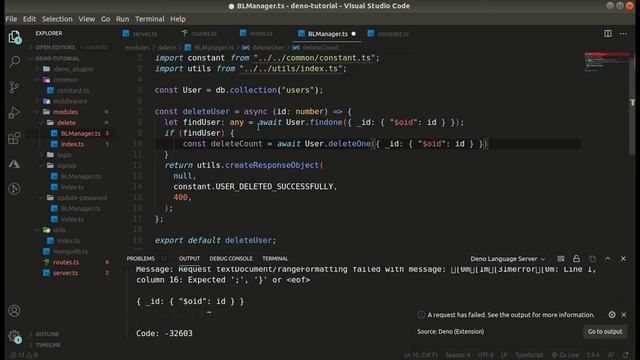Open constant.ts under common folder
640x360 pixels.
point(73,91)
